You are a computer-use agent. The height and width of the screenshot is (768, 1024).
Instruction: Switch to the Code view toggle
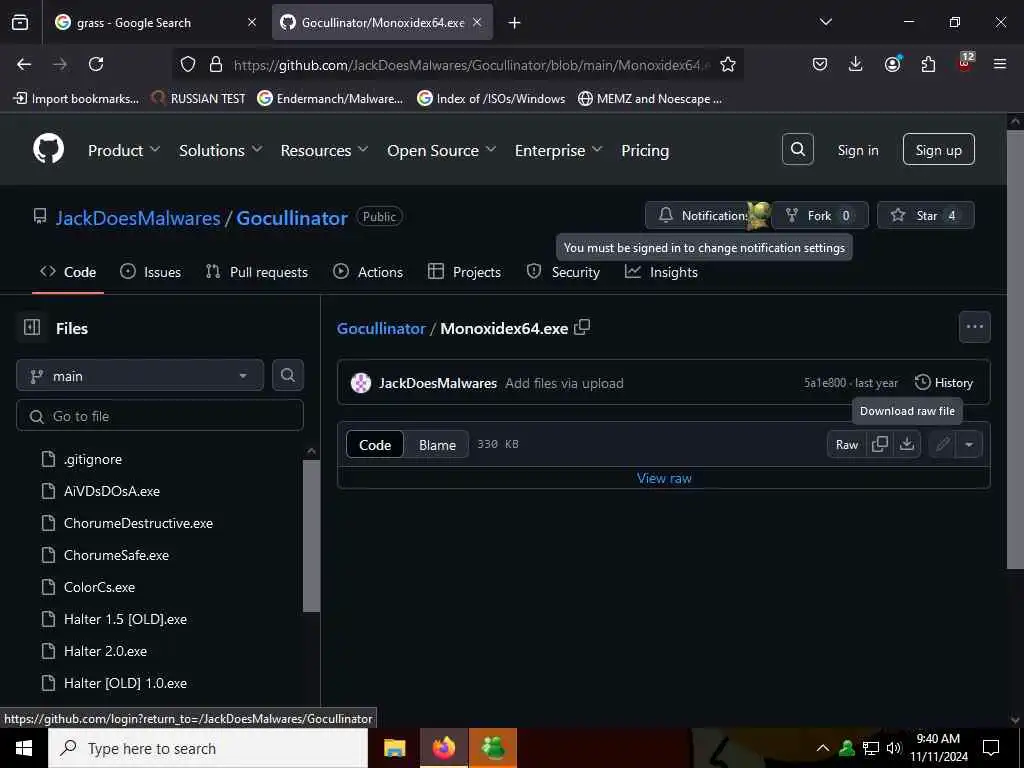[375, 444]
